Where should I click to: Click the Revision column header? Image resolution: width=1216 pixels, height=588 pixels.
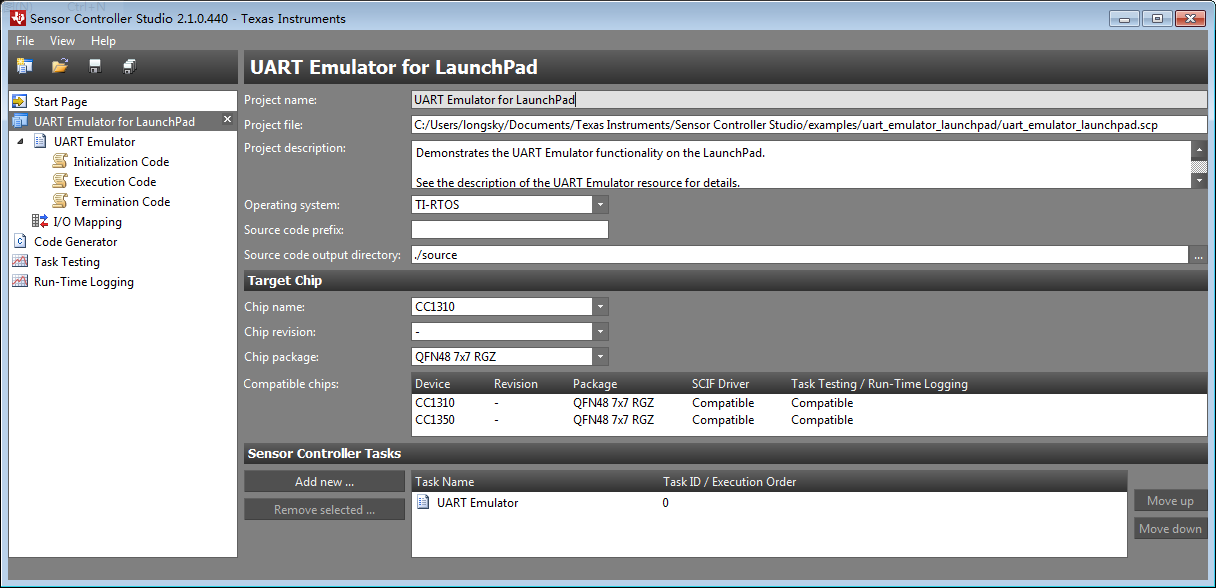pos(516,384)
